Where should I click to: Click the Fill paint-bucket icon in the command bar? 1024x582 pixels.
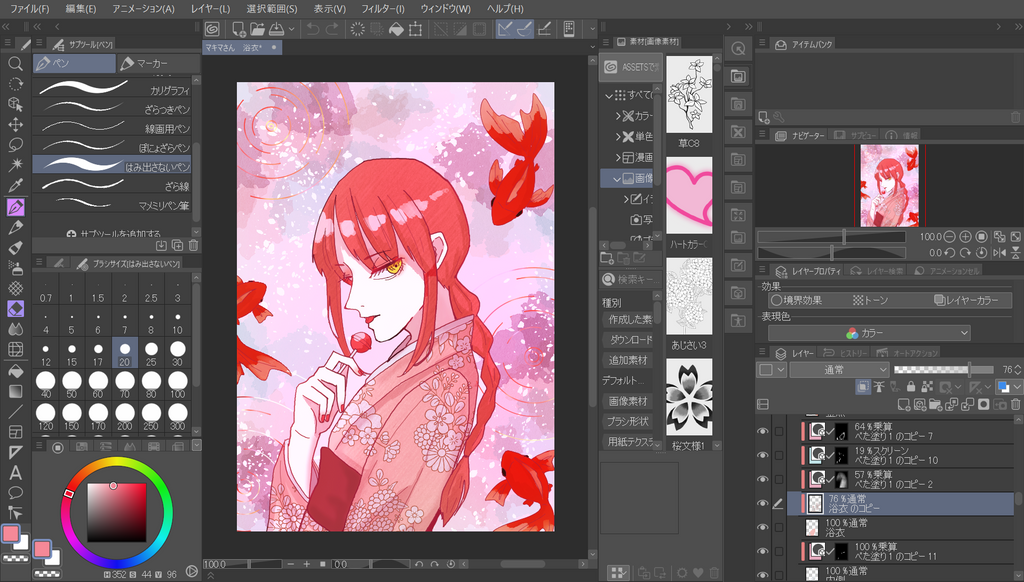396,29
